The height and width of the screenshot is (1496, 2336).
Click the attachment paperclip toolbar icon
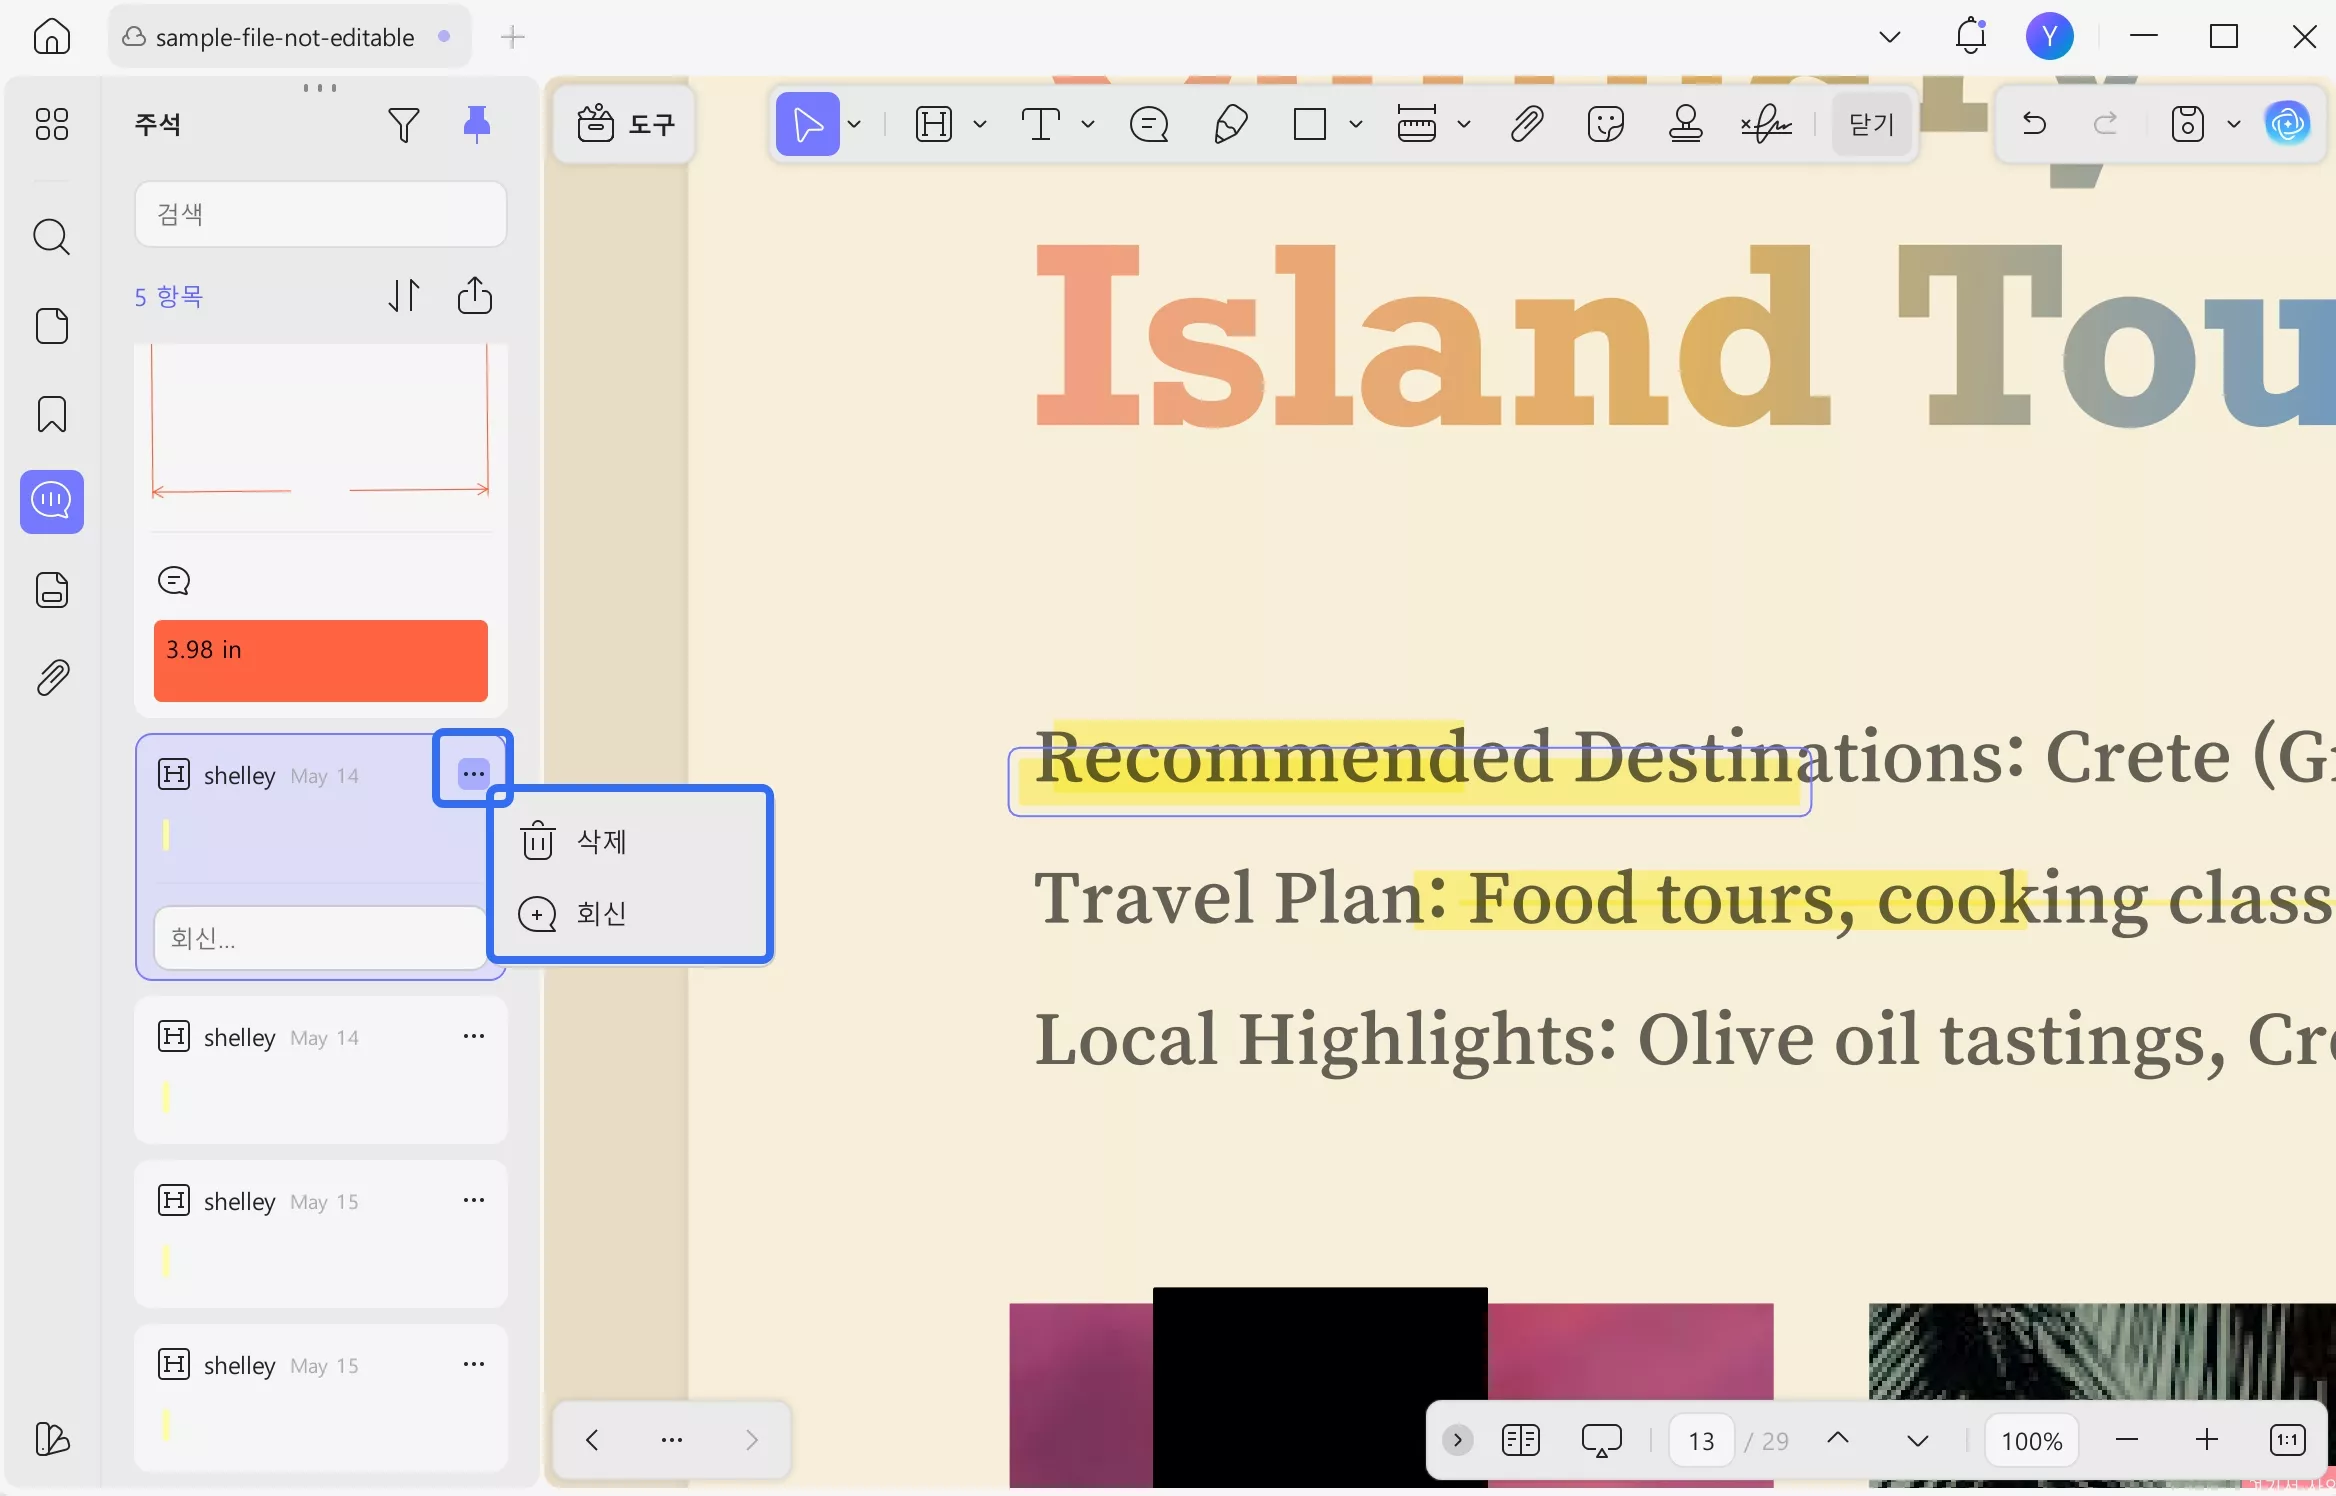tap(1526, 124)
